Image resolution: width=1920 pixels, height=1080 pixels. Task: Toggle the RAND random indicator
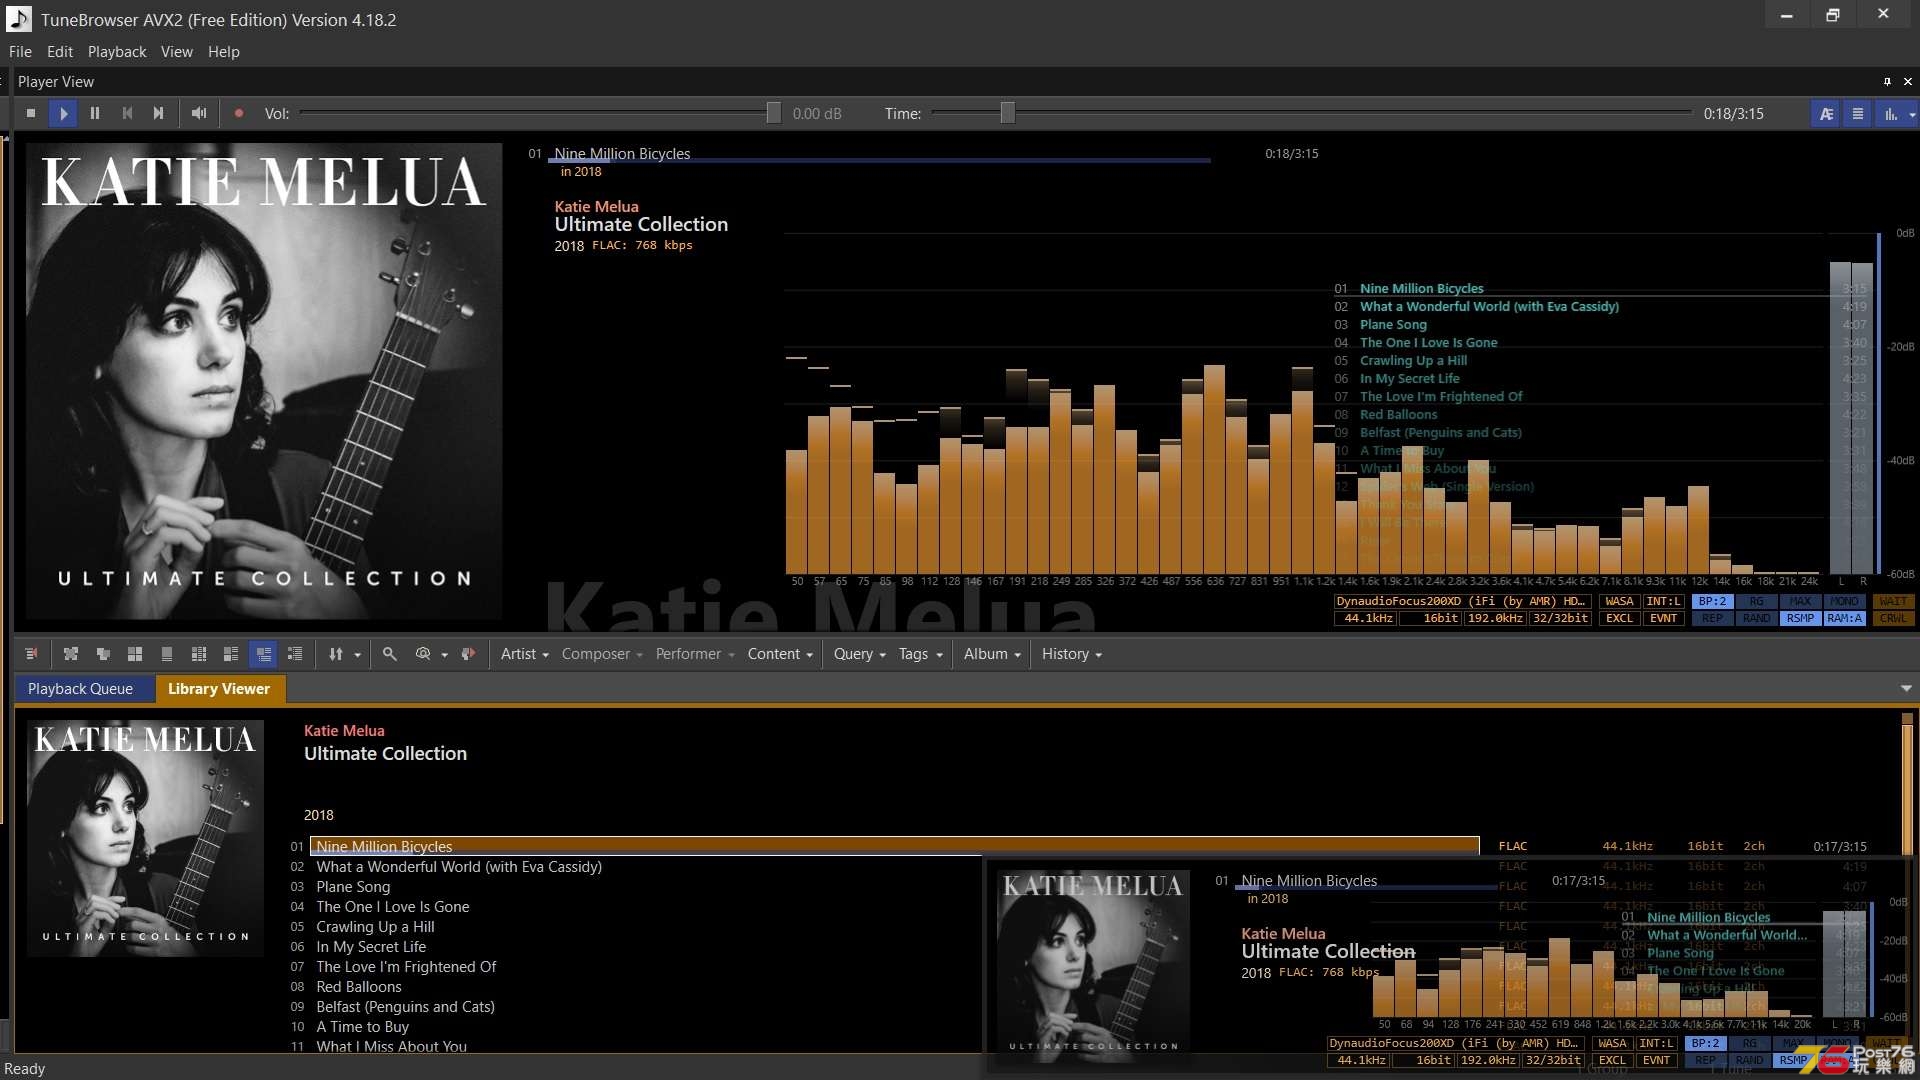pos(1756,619)
